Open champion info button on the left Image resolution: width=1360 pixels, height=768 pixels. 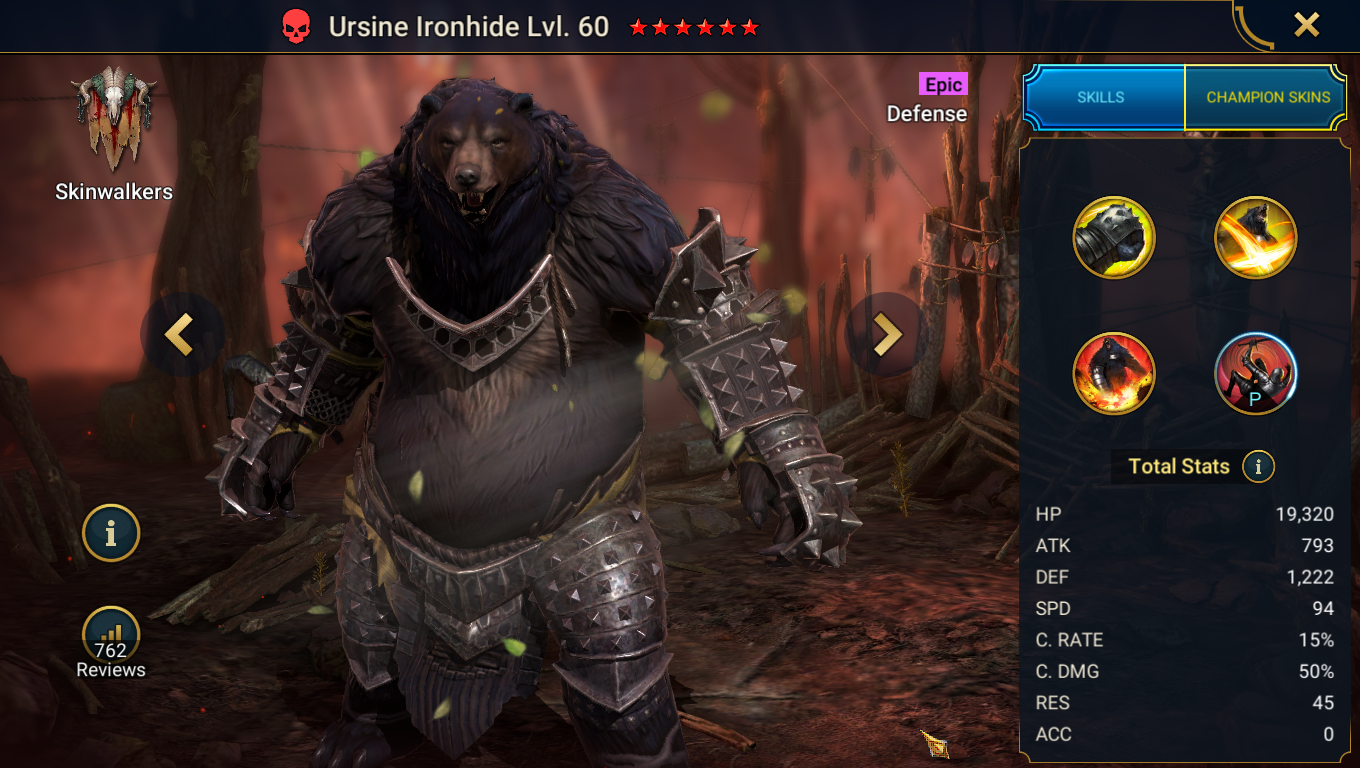click(111, 533)
